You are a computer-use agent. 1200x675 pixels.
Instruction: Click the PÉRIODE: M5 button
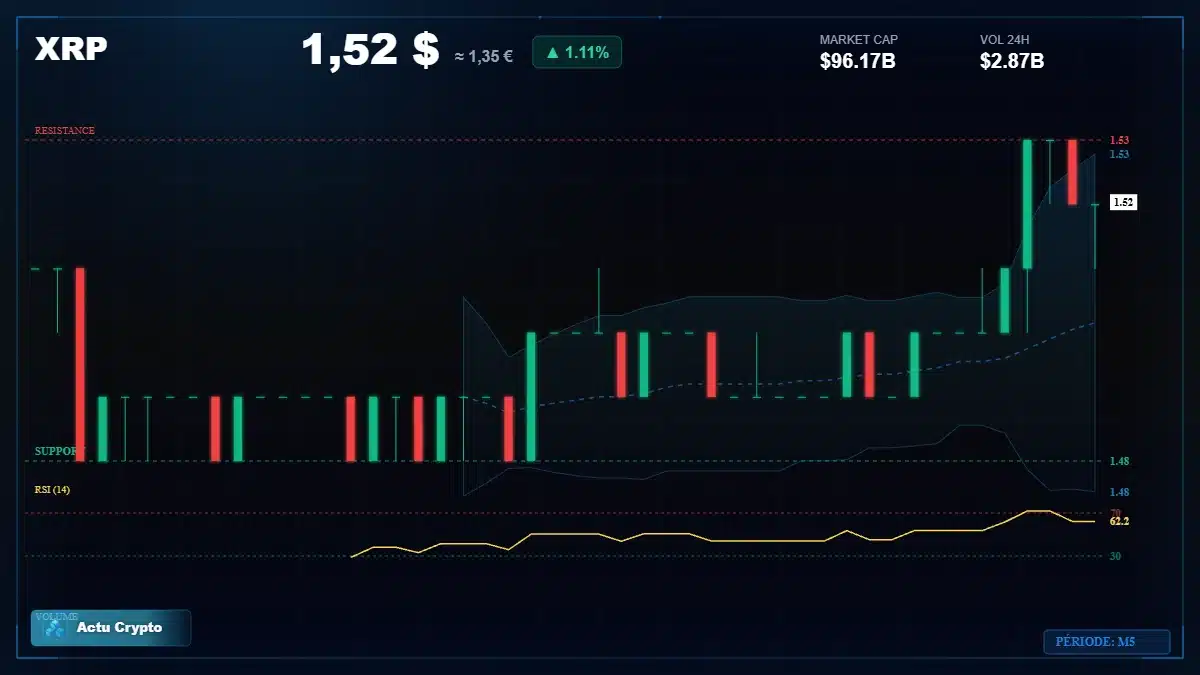coord(1106,642)
